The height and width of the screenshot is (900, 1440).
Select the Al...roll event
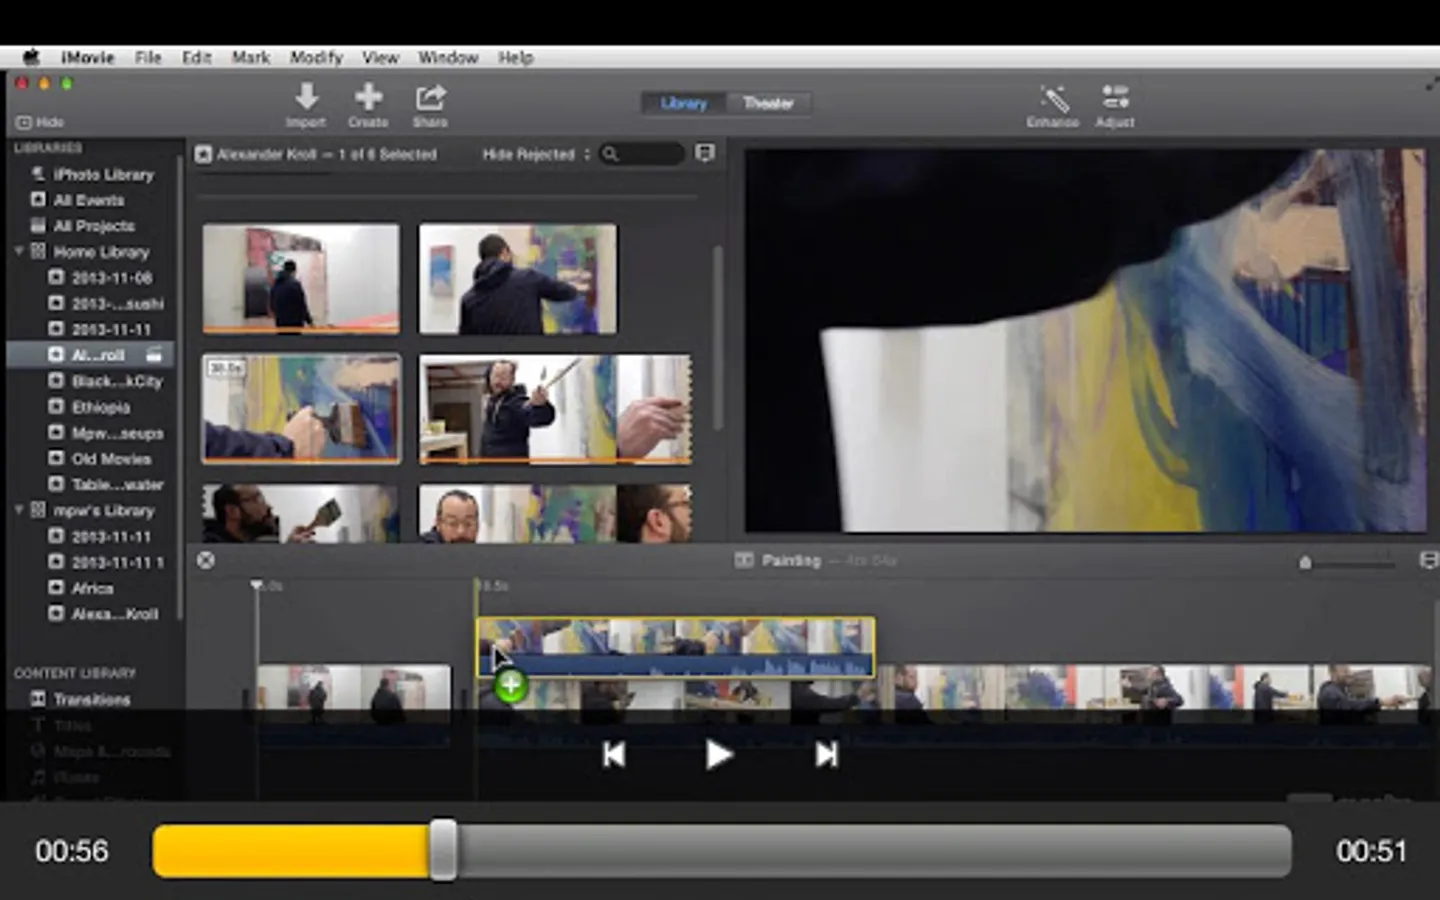(x=90, y=354)
